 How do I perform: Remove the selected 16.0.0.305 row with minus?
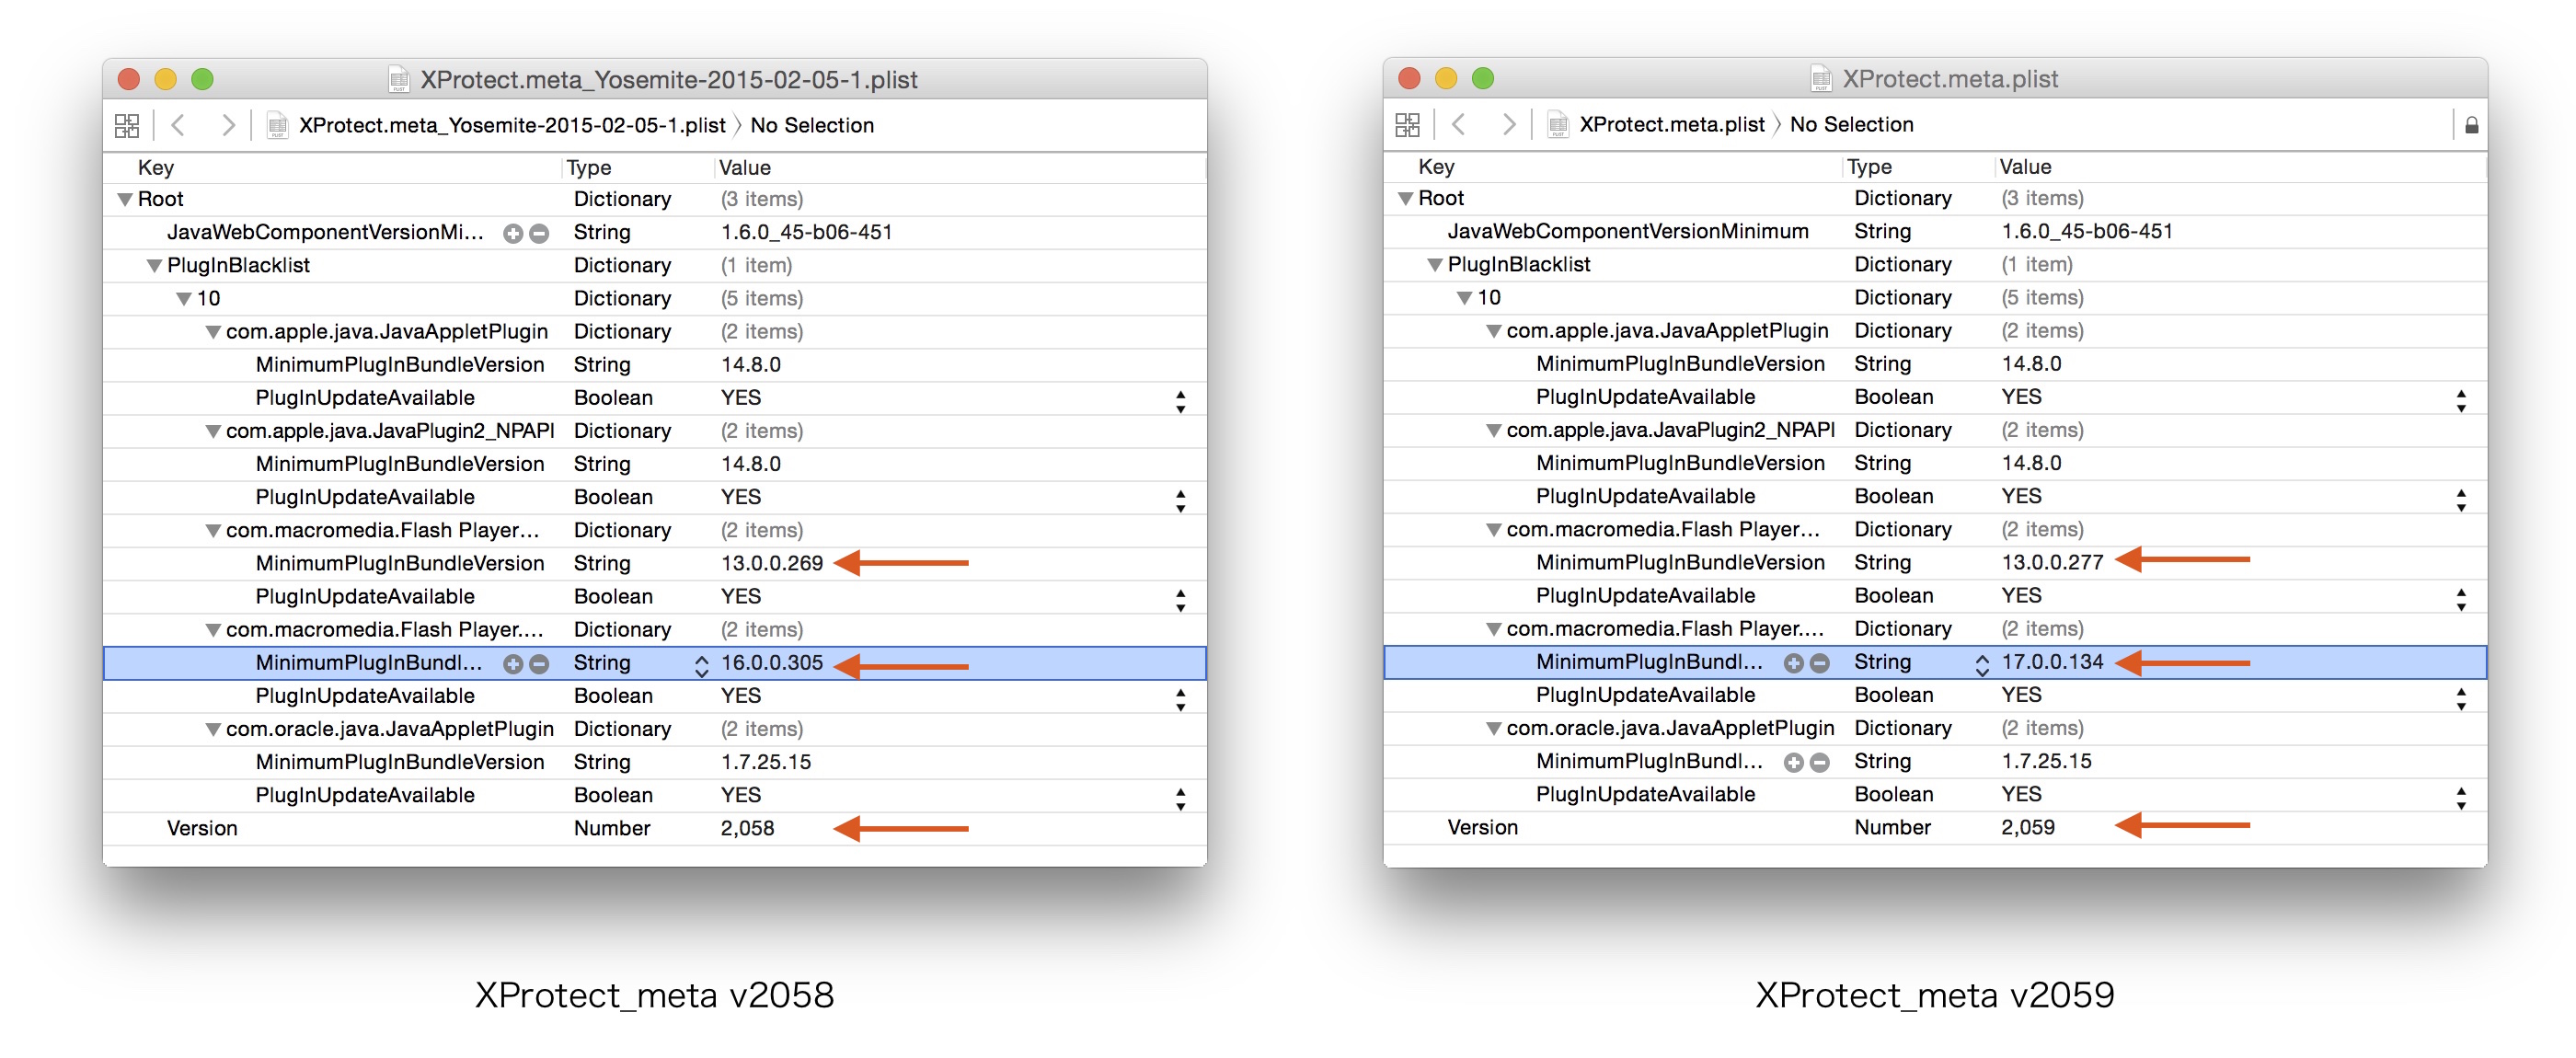[x=539, y=664]
